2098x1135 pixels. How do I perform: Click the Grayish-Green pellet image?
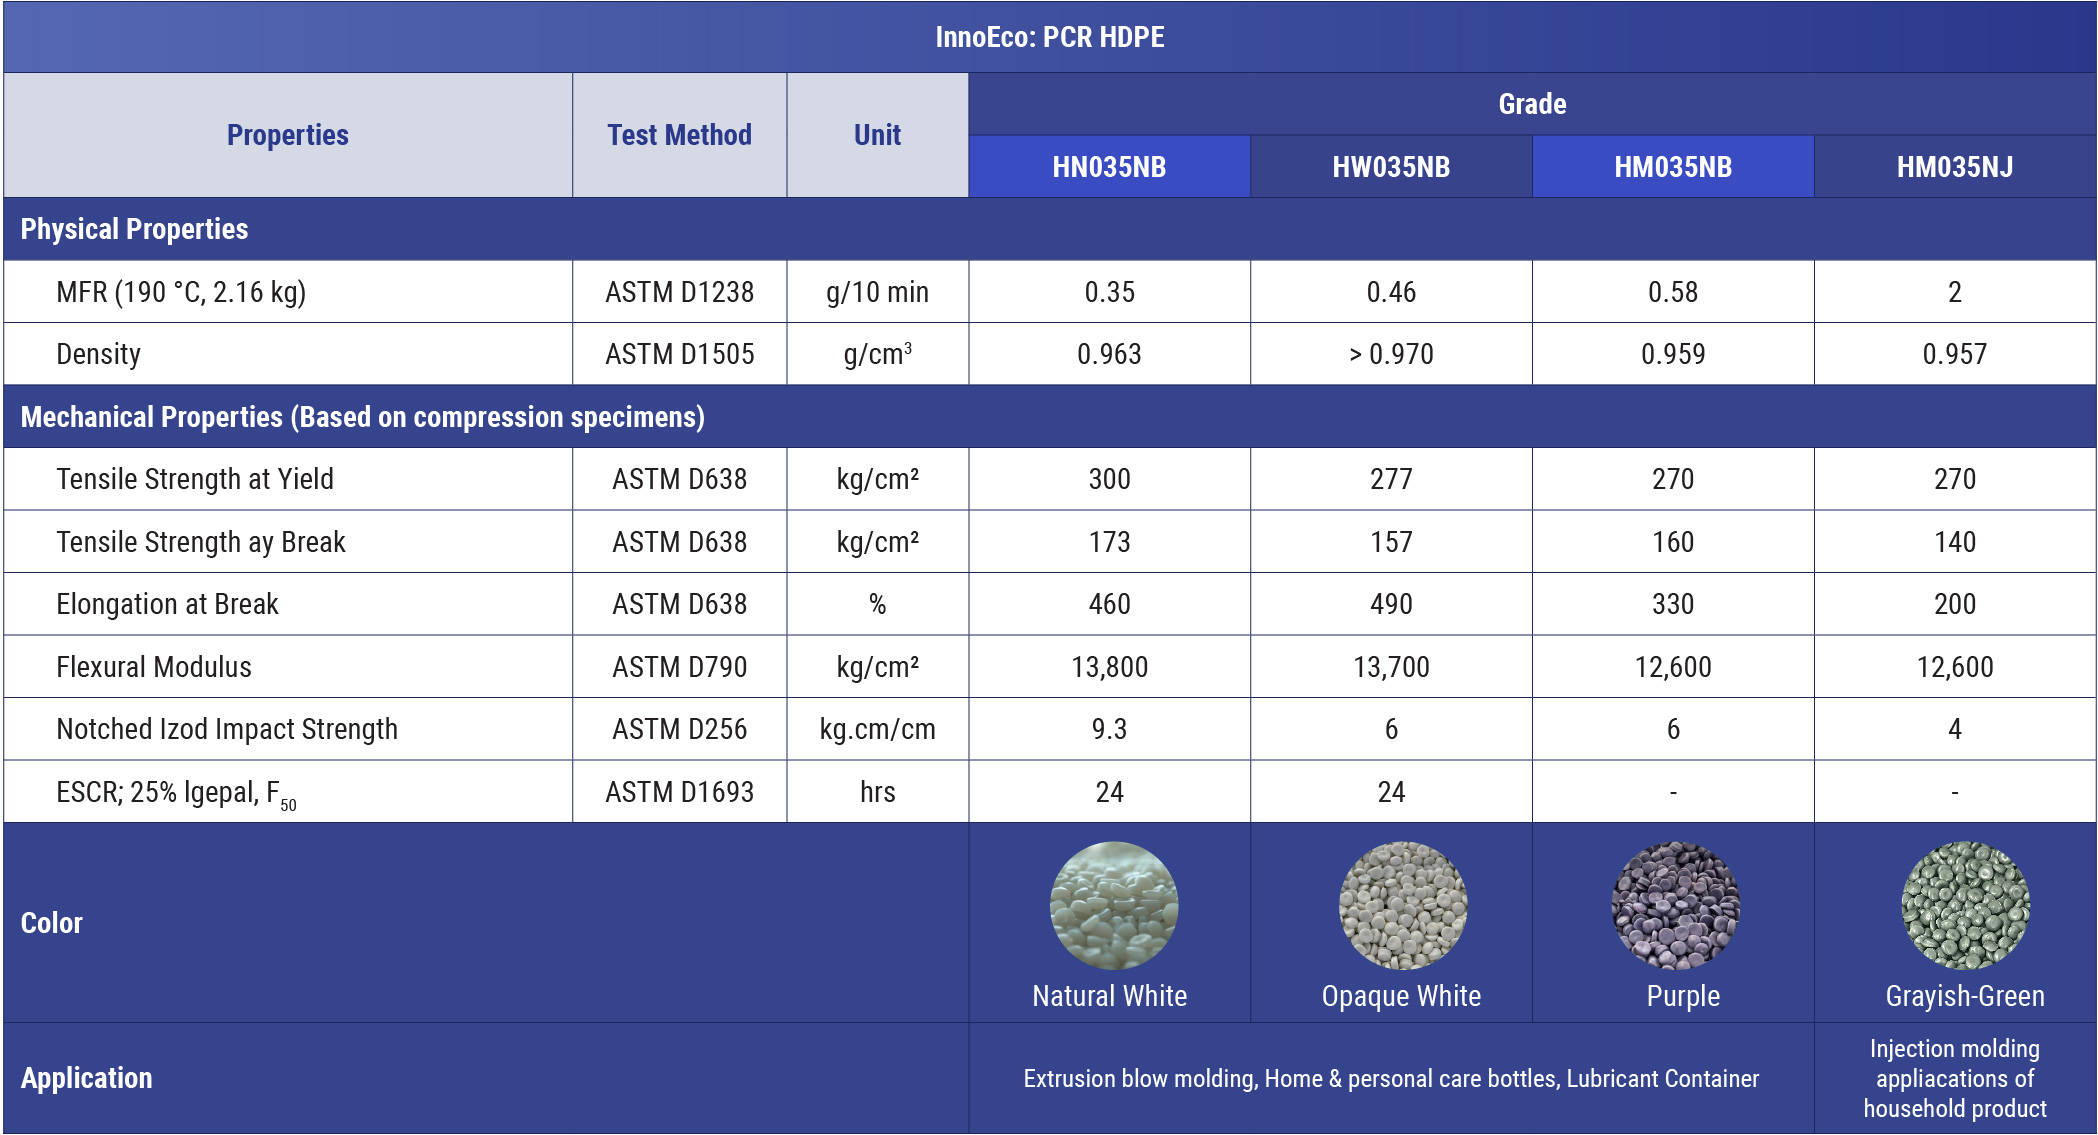pos(1964,905)
